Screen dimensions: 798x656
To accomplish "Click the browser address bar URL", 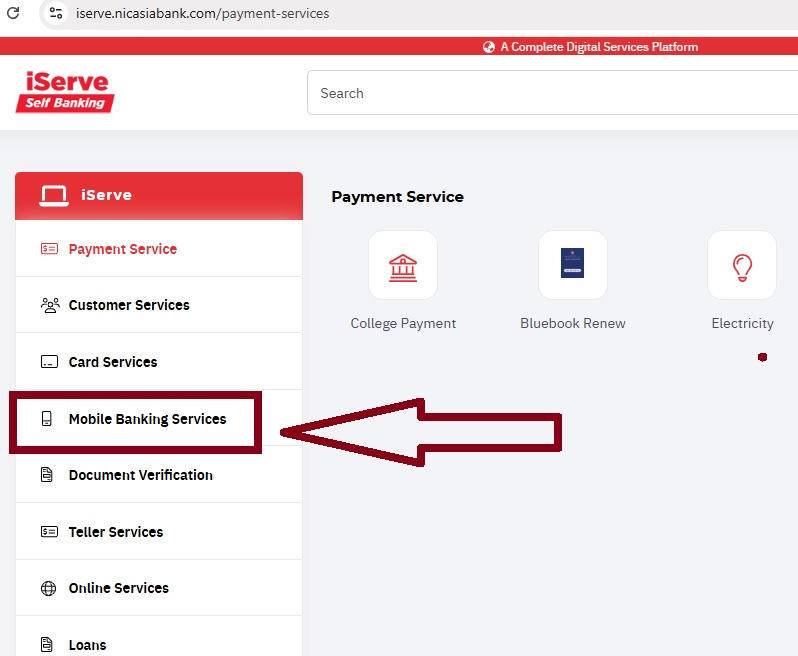I will click(202, 14).
